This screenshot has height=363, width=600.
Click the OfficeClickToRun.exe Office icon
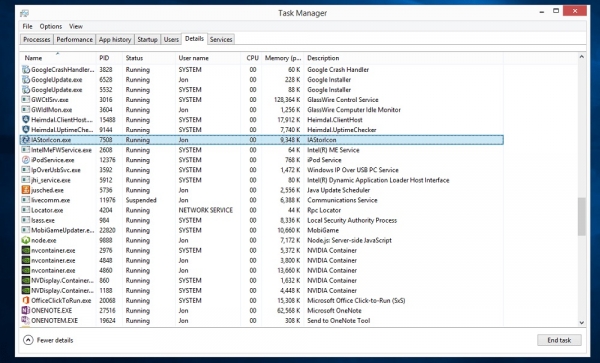point(26,301)
